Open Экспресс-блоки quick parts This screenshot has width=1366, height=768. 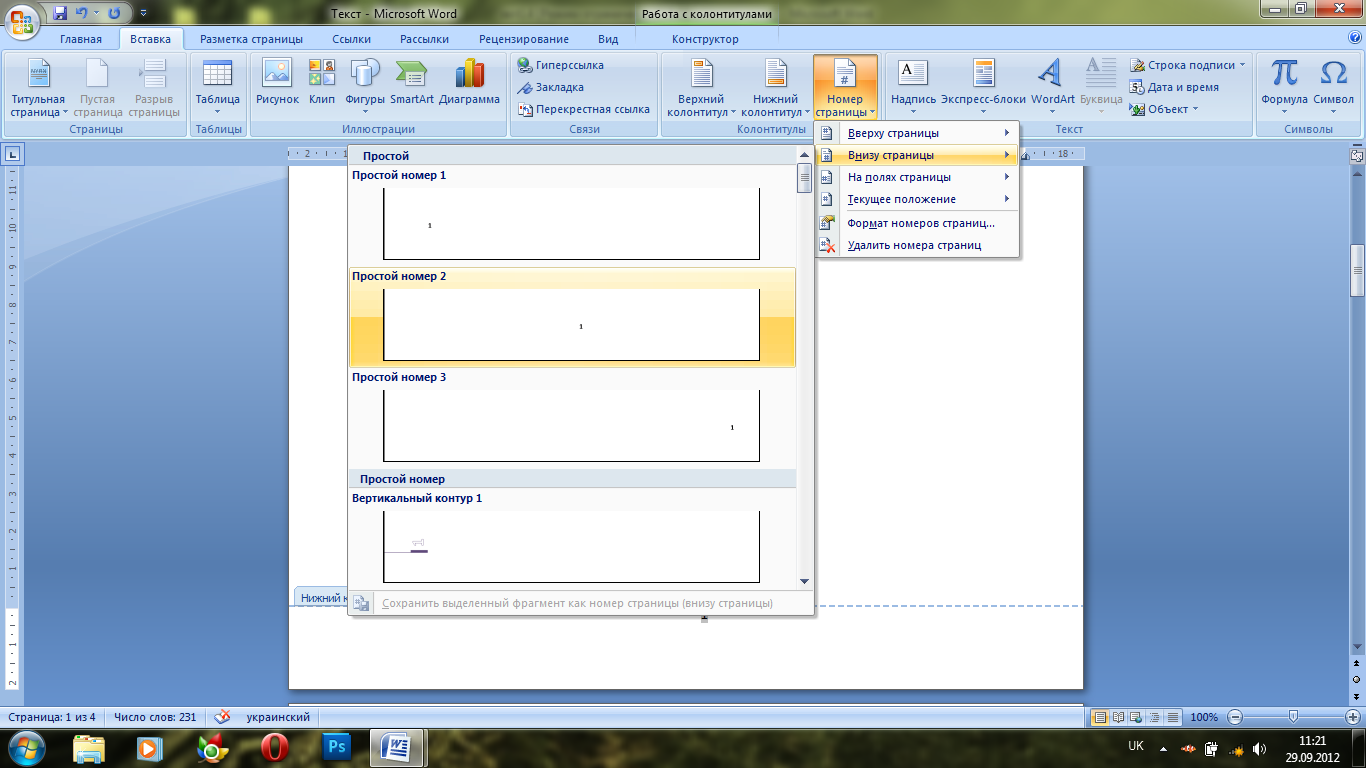pos(983,88)
